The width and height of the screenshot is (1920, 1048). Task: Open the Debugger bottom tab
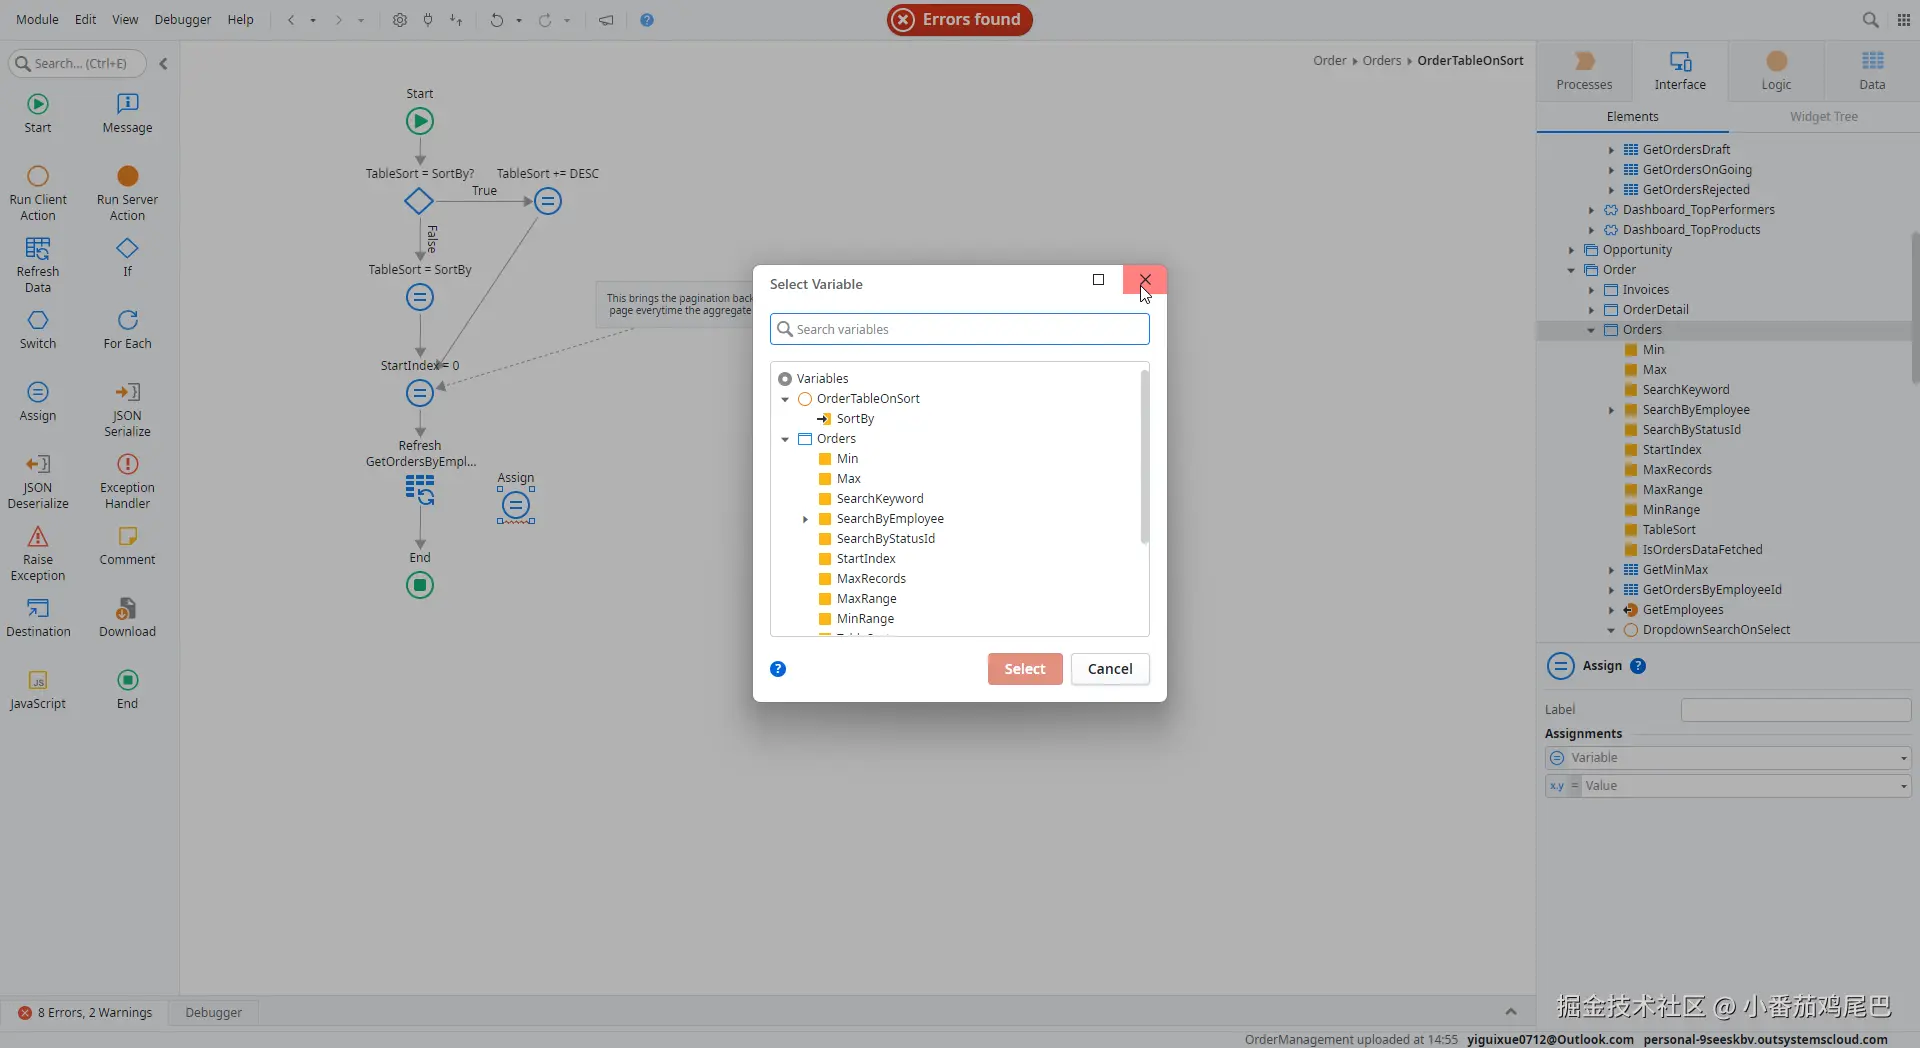point(214,1013)
